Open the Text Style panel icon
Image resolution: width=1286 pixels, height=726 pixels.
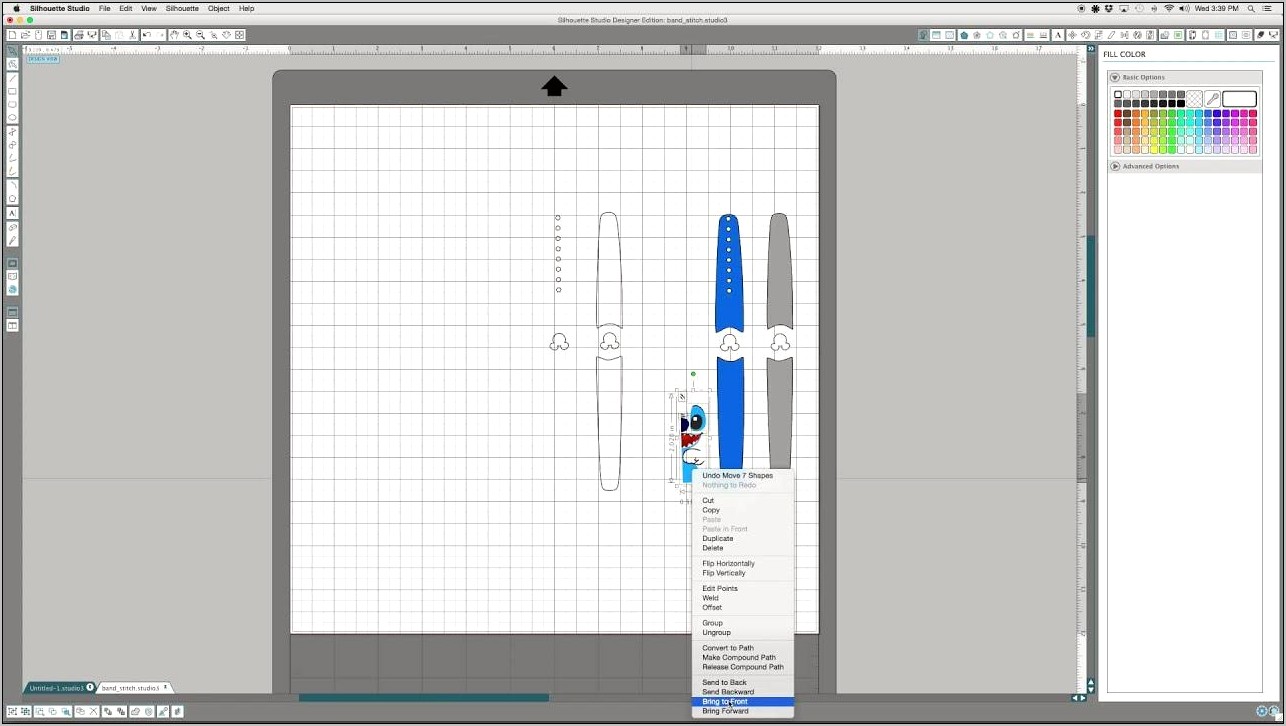1058,35
